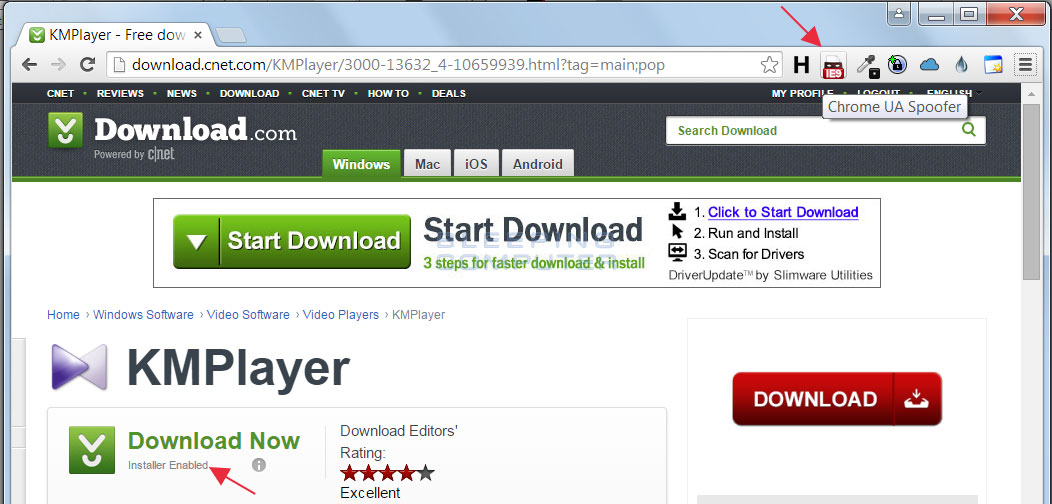Click the Download Now link
Viewport: 1052px width, 504px height.
(214, 440)
